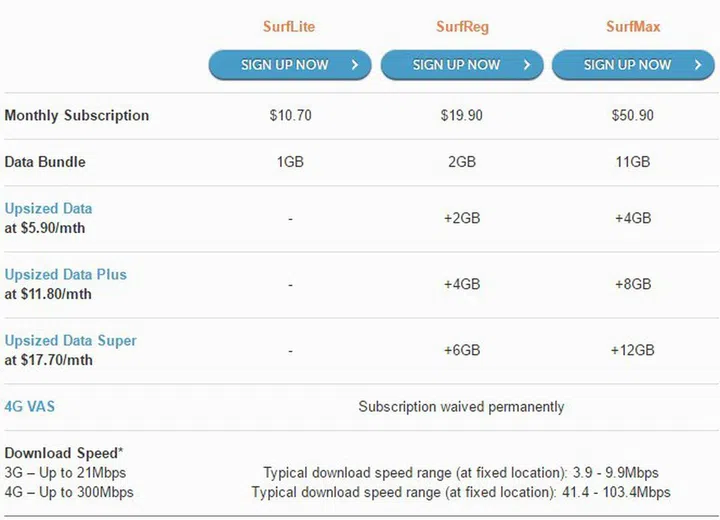The image size is (720, 520).
Task: Open the Upsized Data Plus link
Action: 65,274
